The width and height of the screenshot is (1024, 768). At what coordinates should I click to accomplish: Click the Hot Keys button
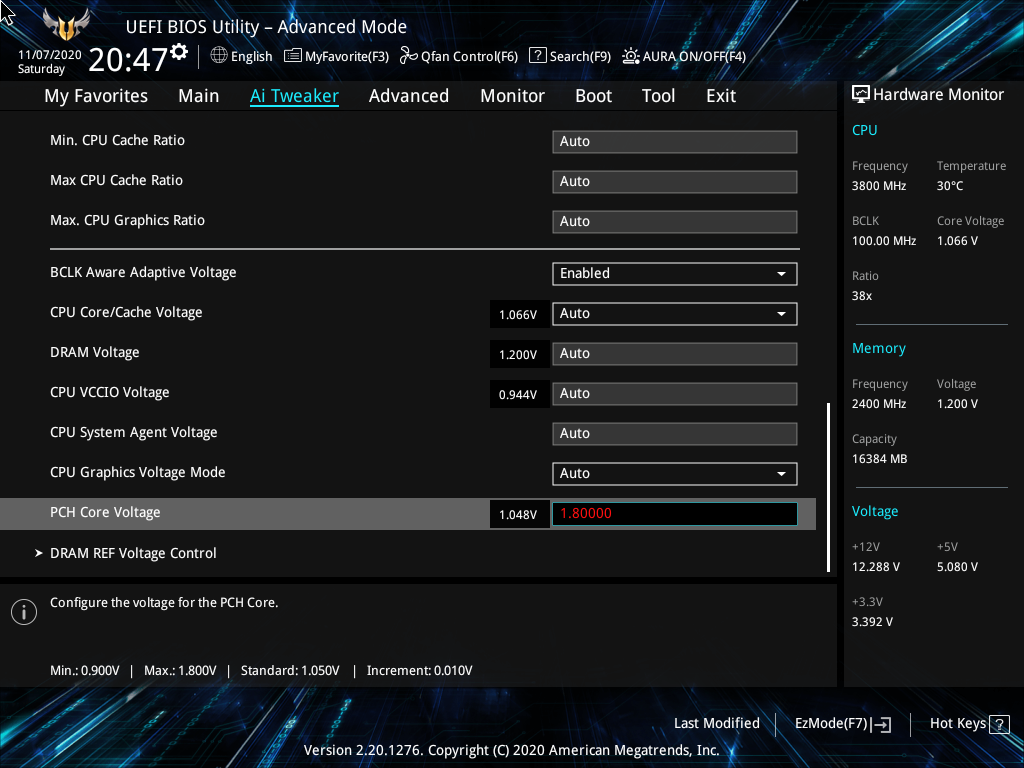click(x=970, y=724)
